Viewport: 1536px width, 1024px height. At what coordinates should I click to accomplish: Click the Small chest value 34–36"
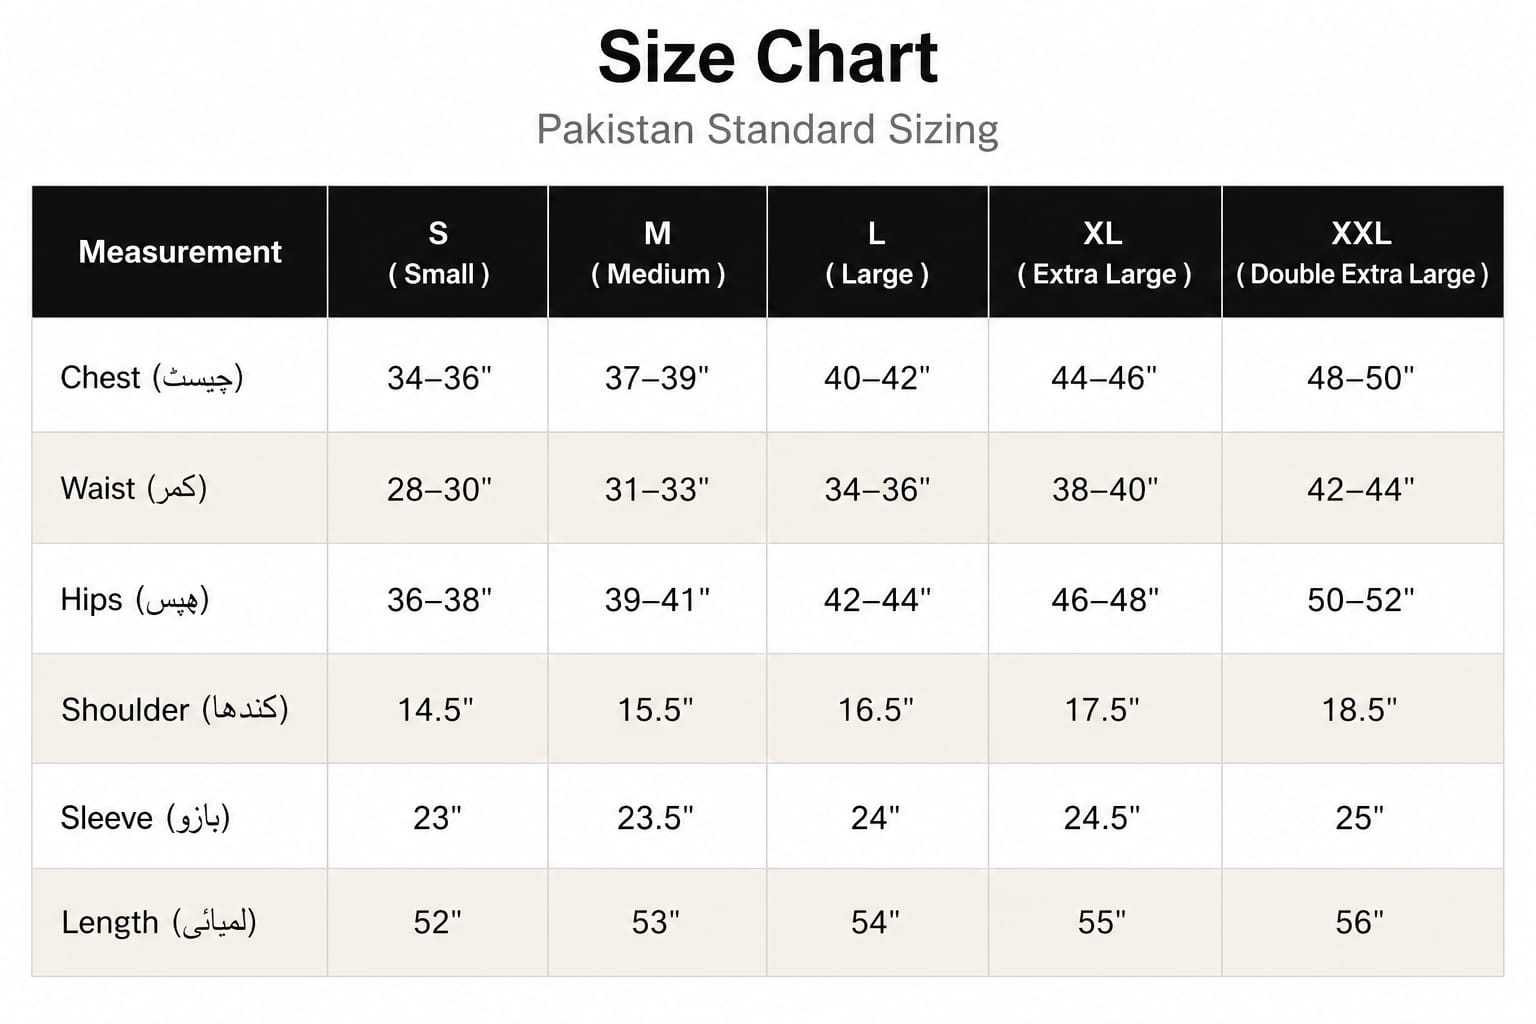[439, 378]
